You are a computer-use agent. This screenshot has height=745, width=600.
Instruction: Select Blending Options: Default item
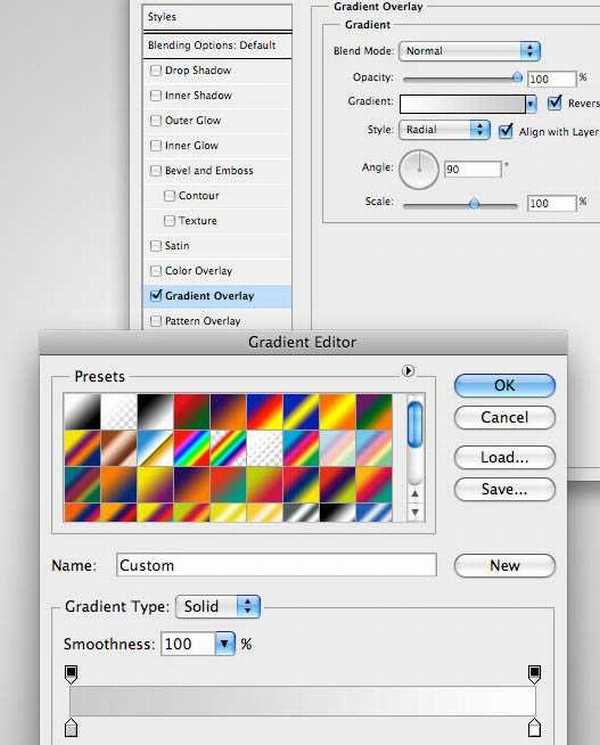point(211,46)
